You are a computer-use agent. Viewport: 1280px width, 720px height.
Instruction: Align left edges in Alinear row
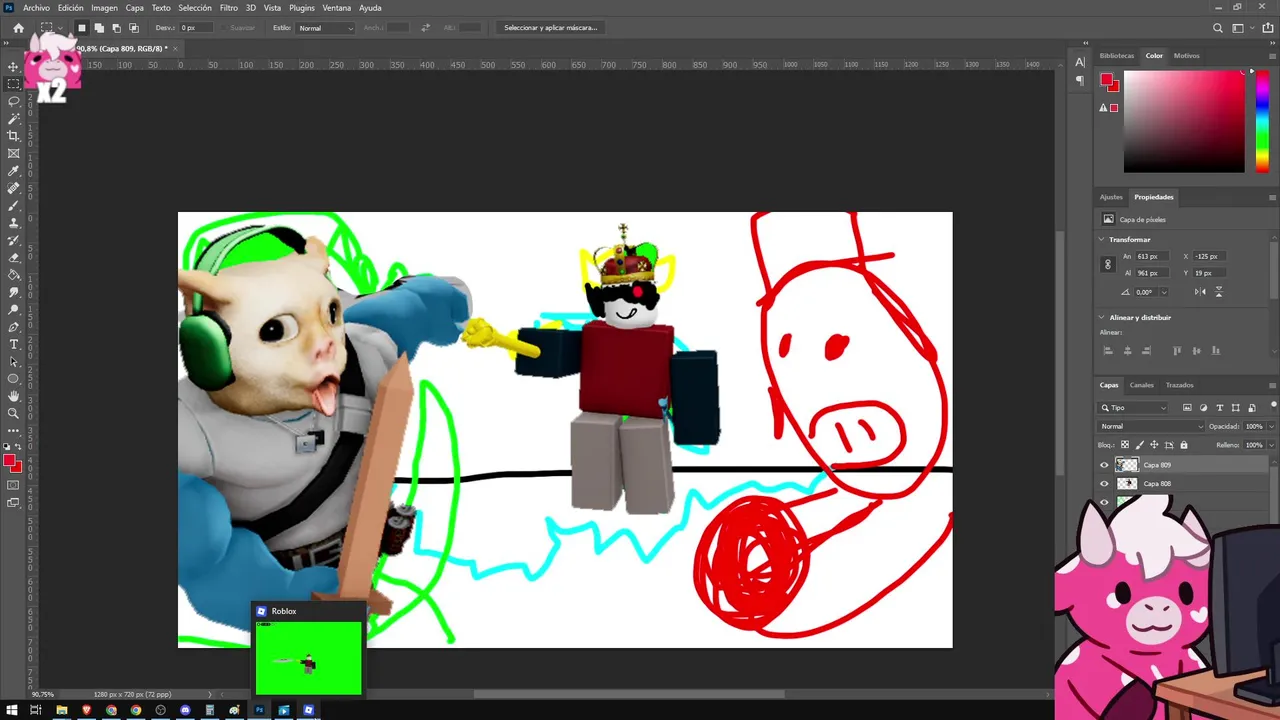pyautogui.click(x=1108, y=351)
